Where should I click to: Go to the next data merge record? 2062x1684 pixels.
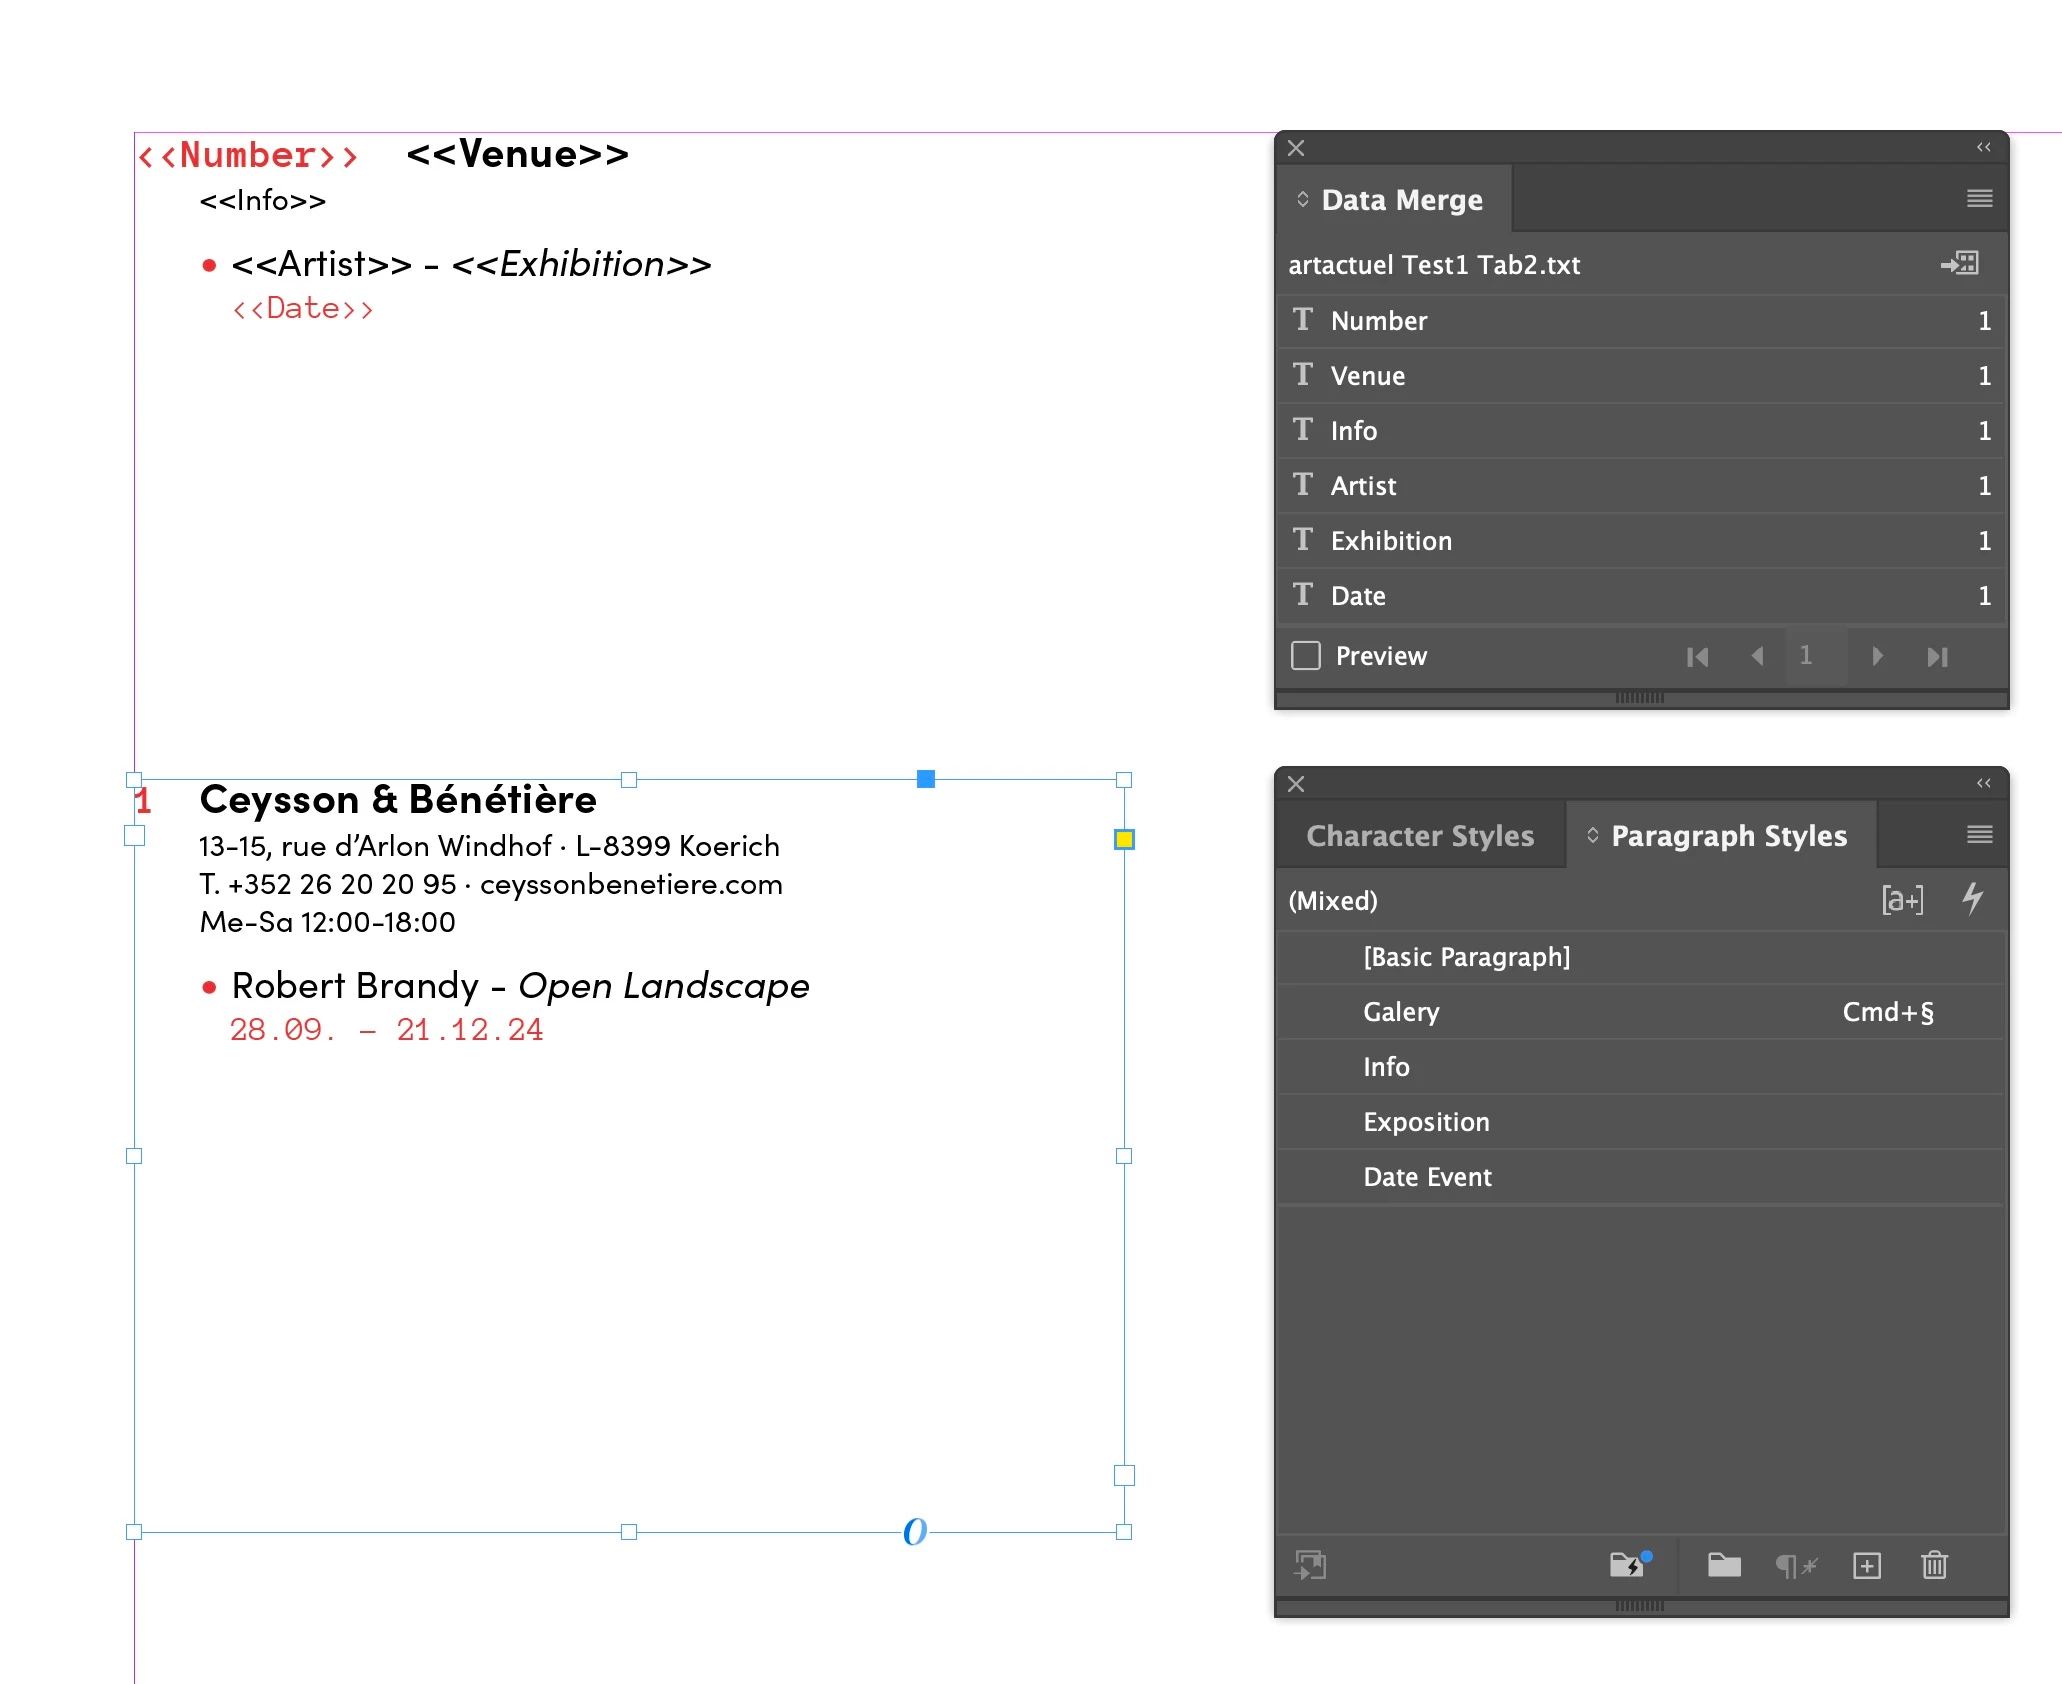1877,656
